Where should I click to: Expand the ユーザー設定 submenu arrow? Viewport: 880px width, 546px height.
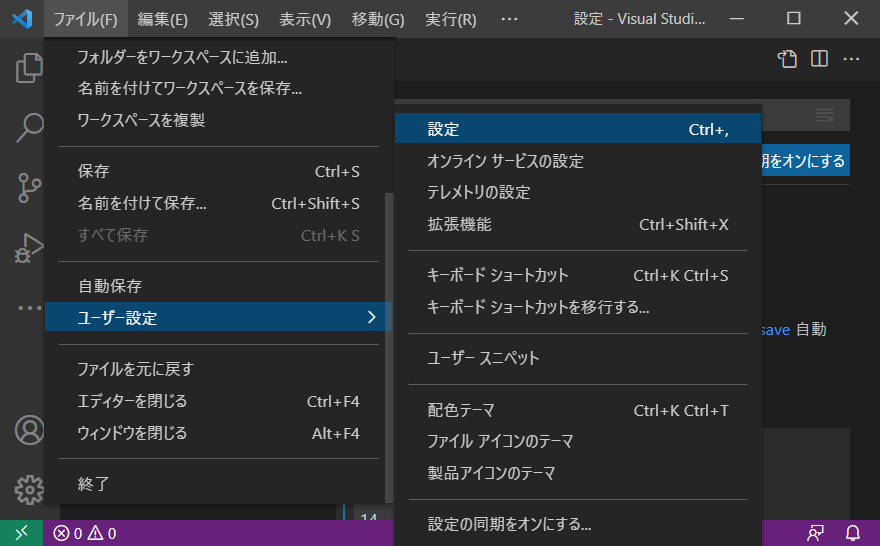pyautogui.click(x=372, y=317)
